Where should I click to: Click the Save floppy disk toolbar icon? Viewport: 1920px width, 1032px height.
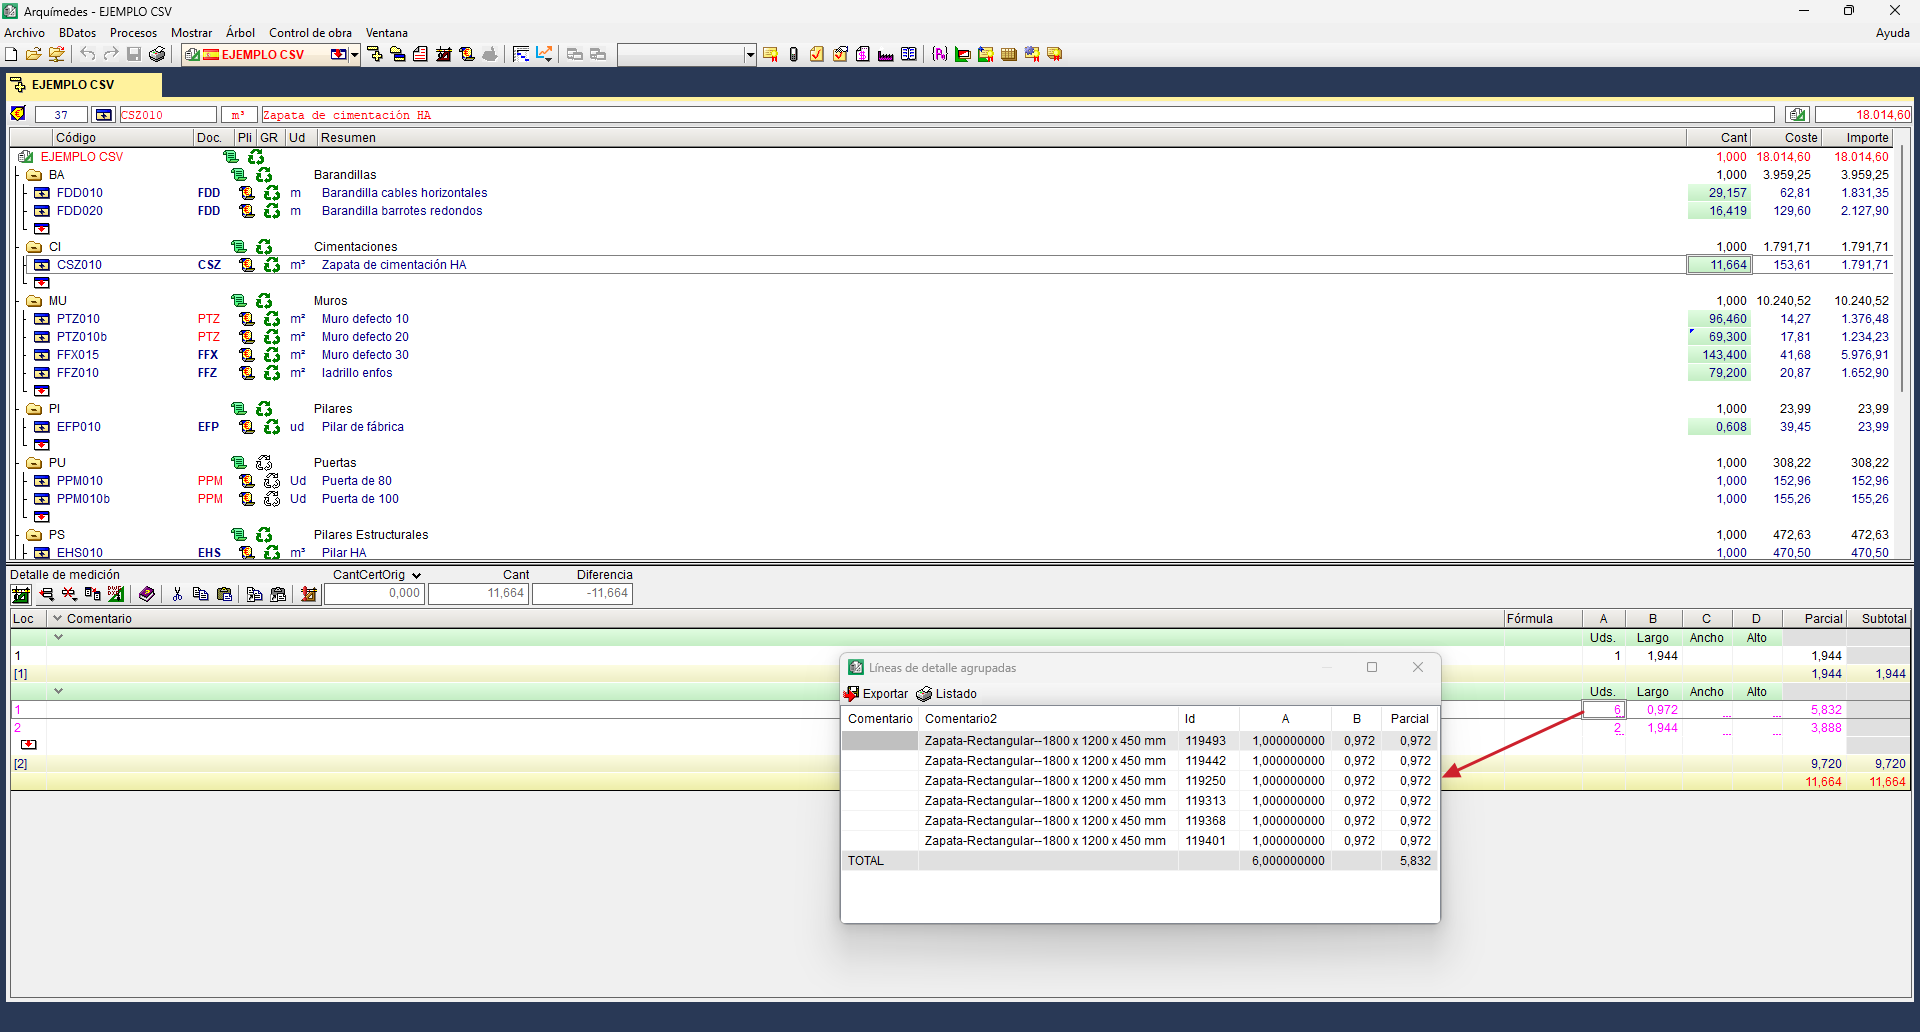tap(134, 54)
